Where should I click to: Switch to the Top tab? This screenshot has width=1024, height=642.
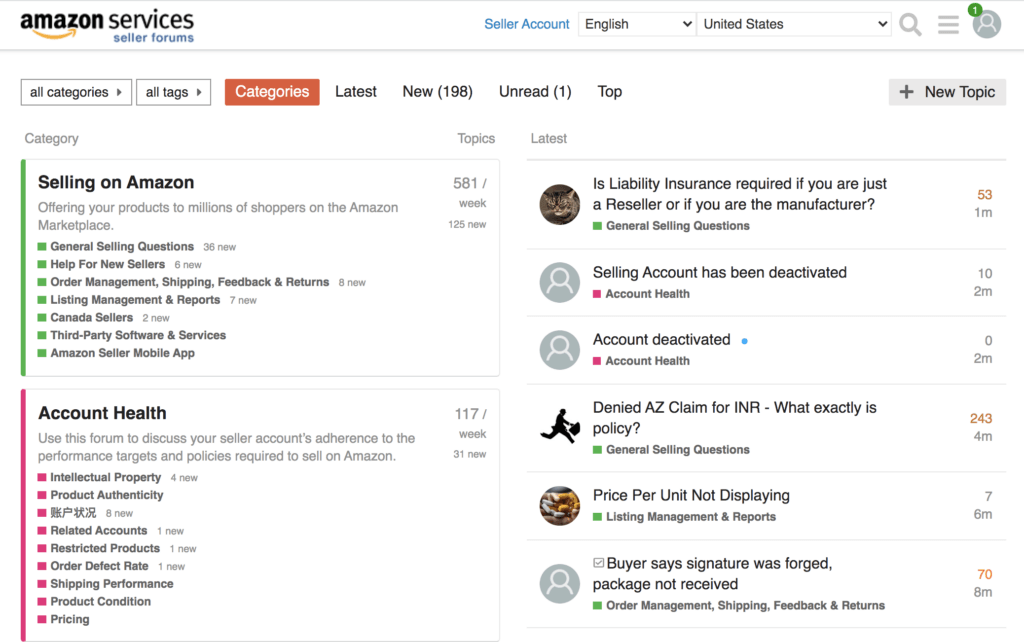610,92
